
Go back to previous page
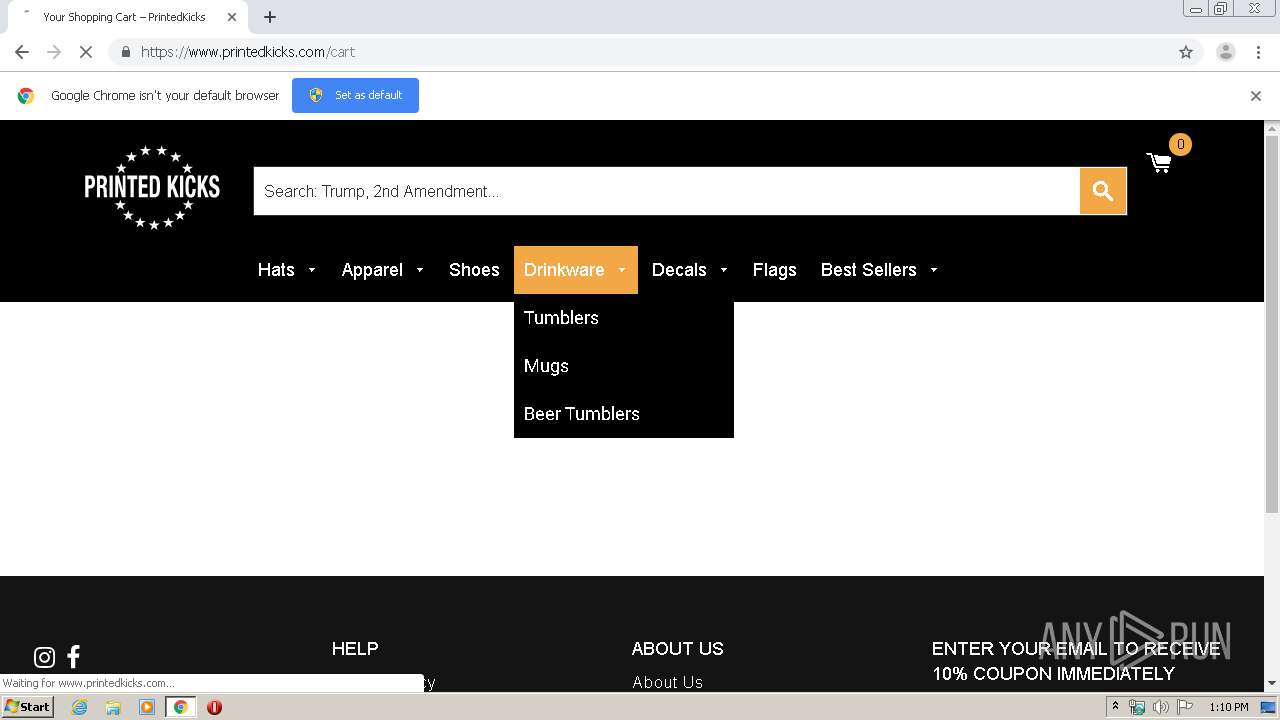[x=22, y=52]
